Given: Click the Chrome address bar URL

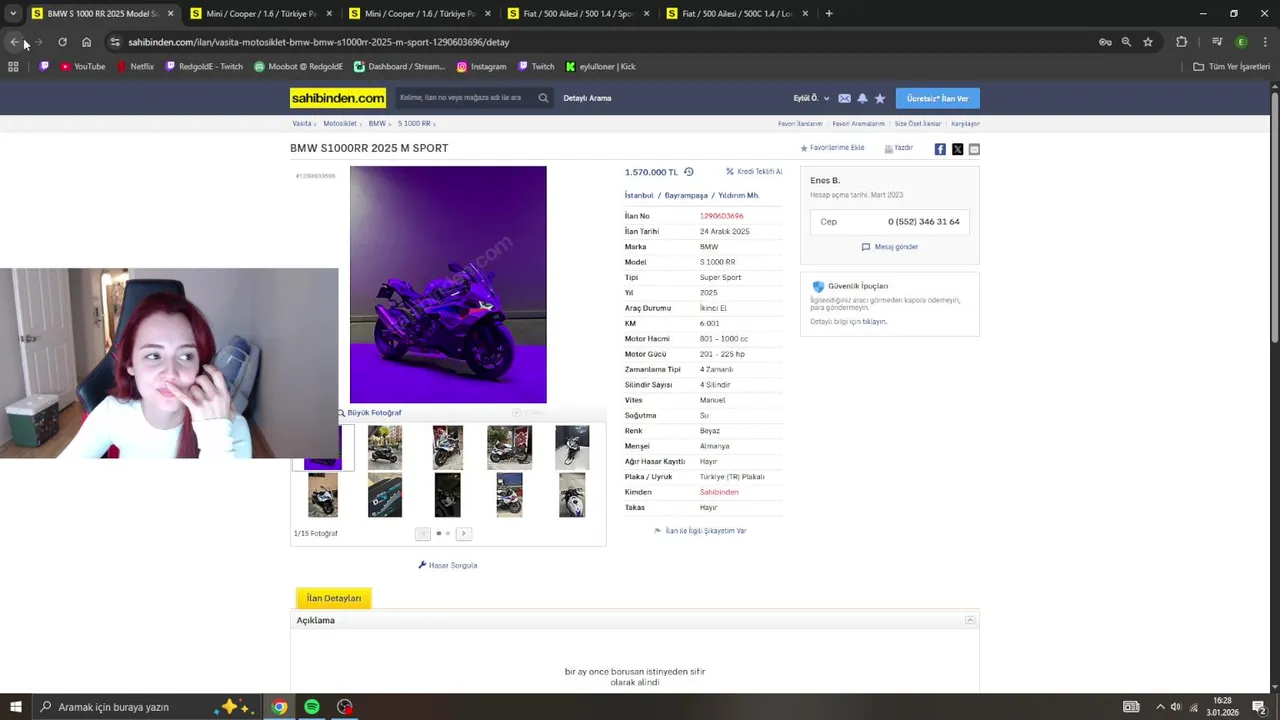Looking at the screenshot, I should point(319,42).
